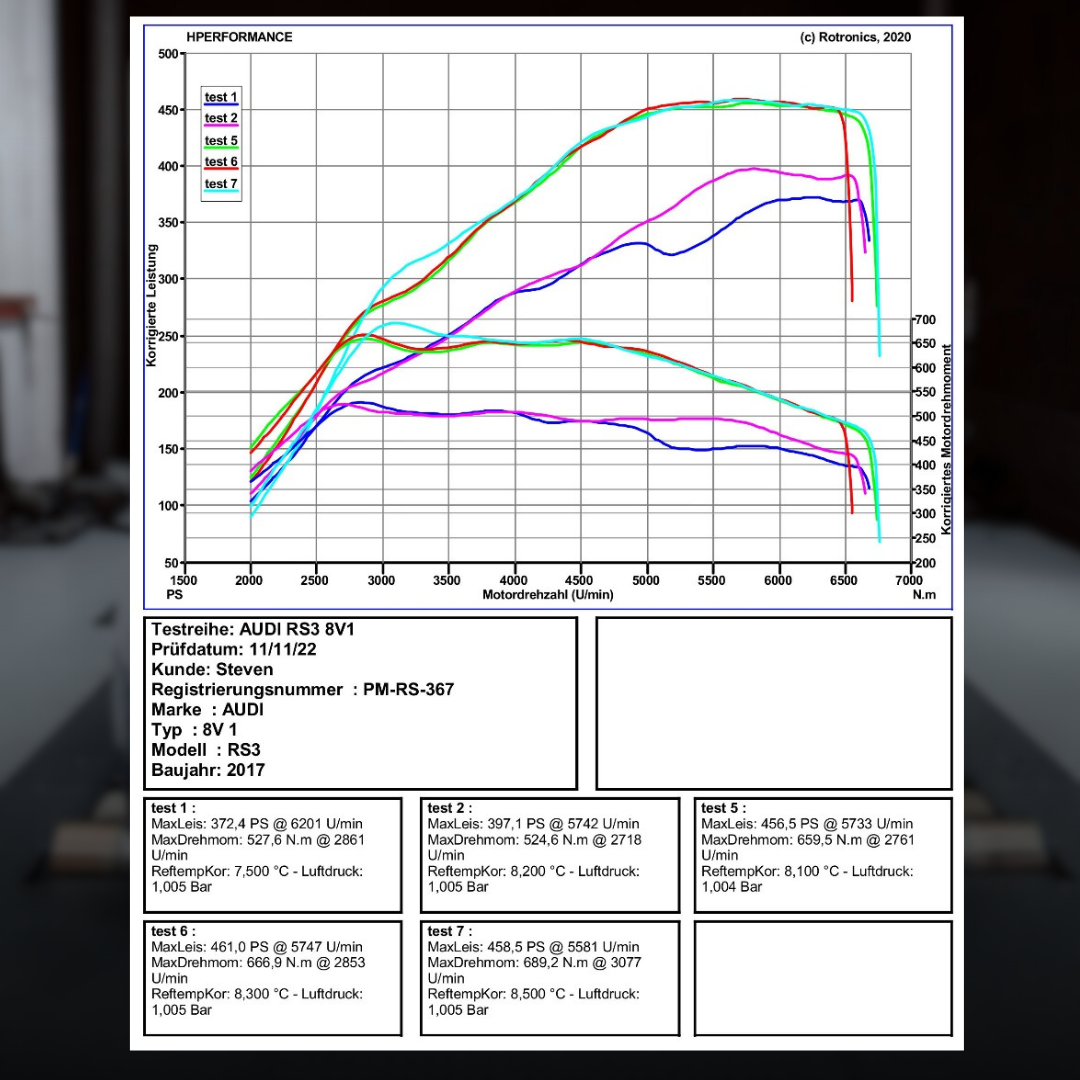Click the HPERFORMANCE chart title
Screen dimensions: 1080x1080
[x=239, y=37]
